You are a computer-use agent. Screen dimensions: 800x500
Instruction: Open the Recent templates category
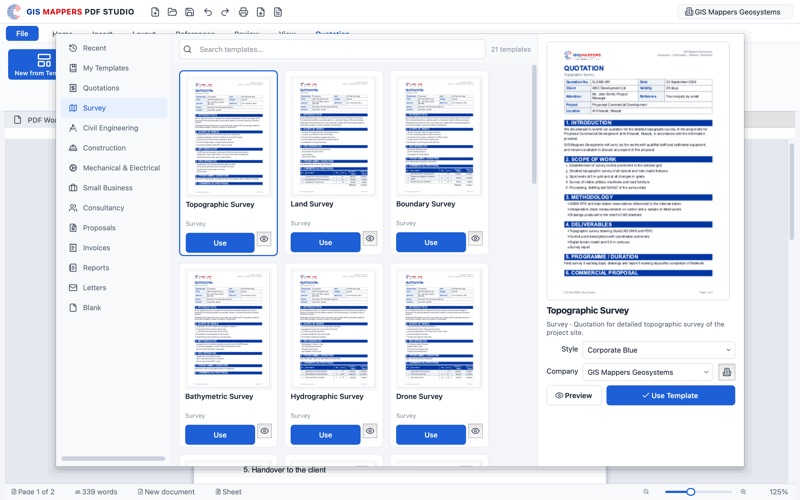tap(113, 48)
